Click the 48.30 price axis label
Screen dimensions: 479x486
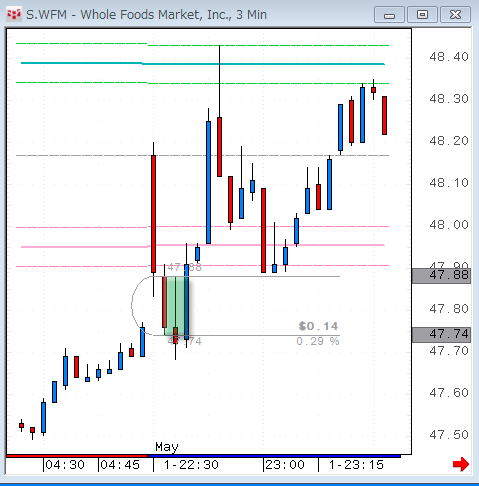[449, 99]
